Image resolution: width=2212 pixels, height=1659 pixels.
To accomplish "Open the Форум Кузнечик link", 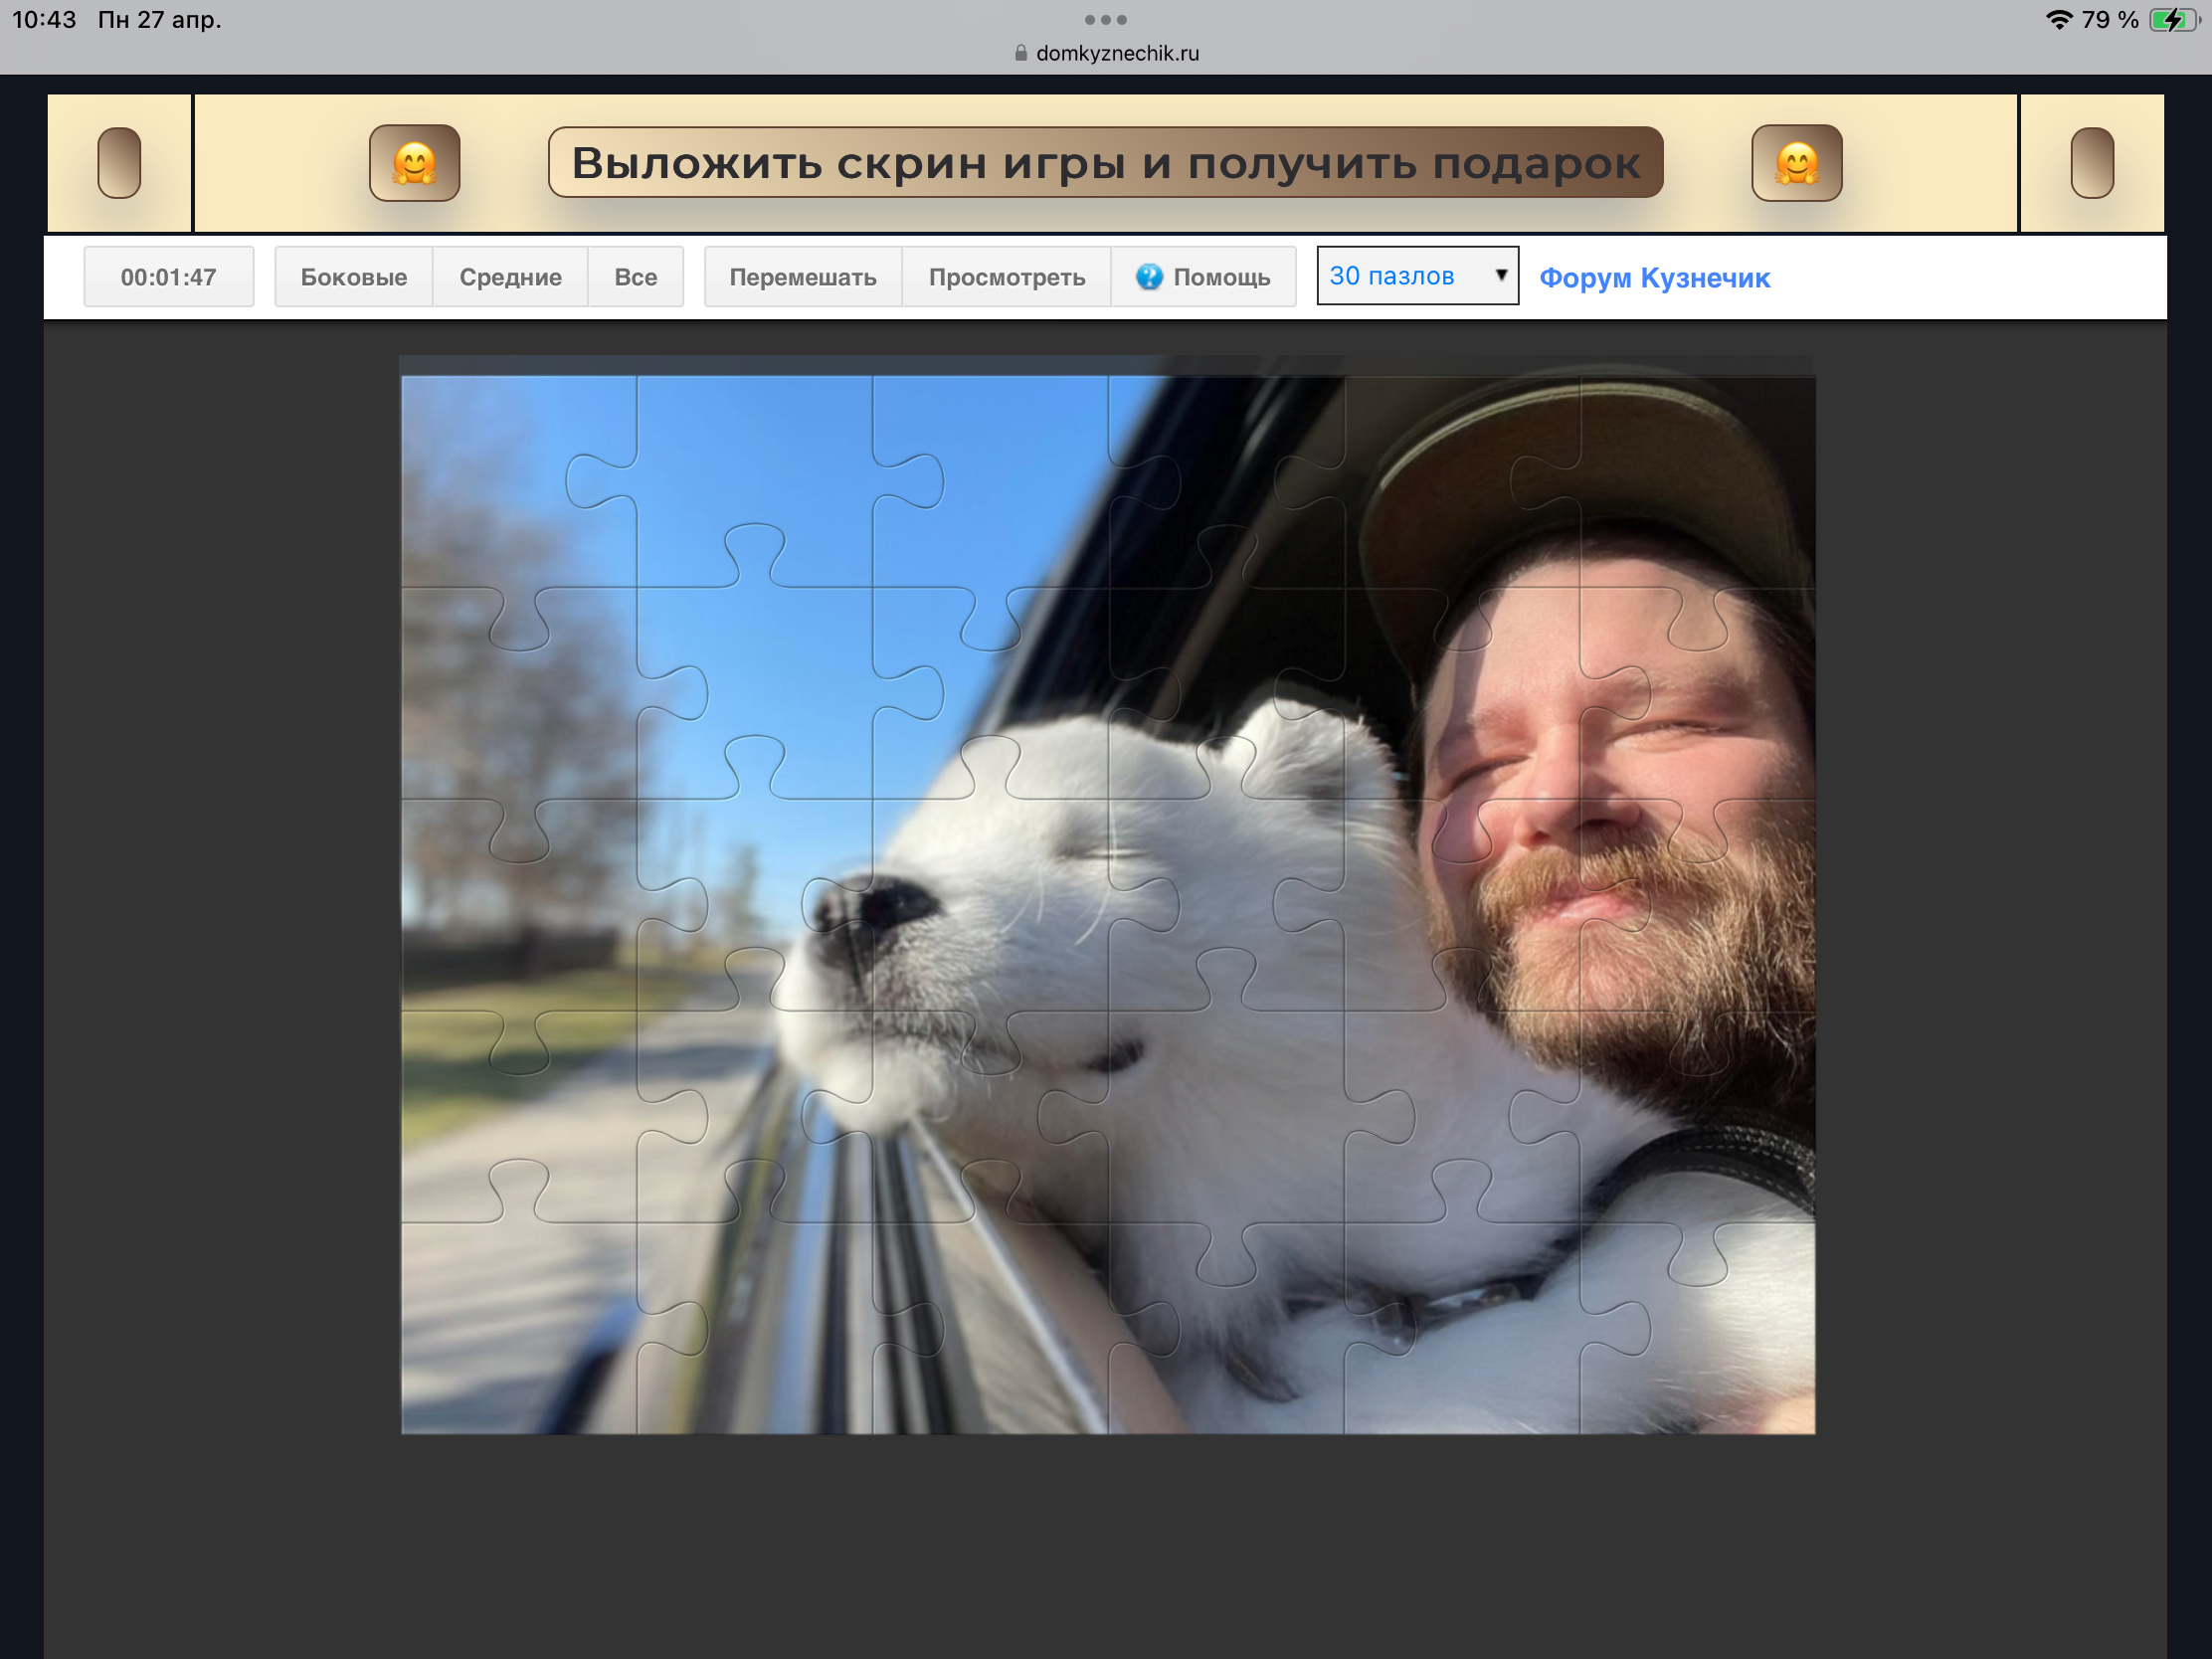I will tap(1654, 278).
